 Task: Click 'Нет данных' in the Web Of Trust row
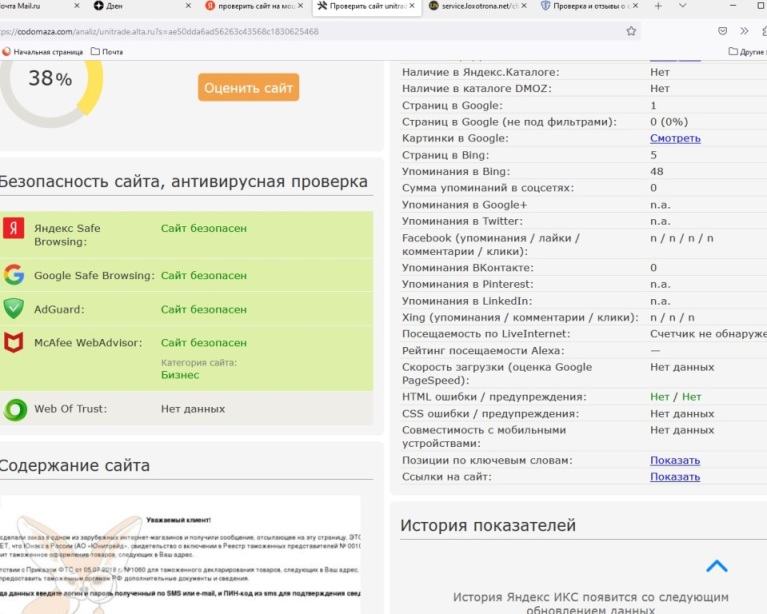[193, 409]
